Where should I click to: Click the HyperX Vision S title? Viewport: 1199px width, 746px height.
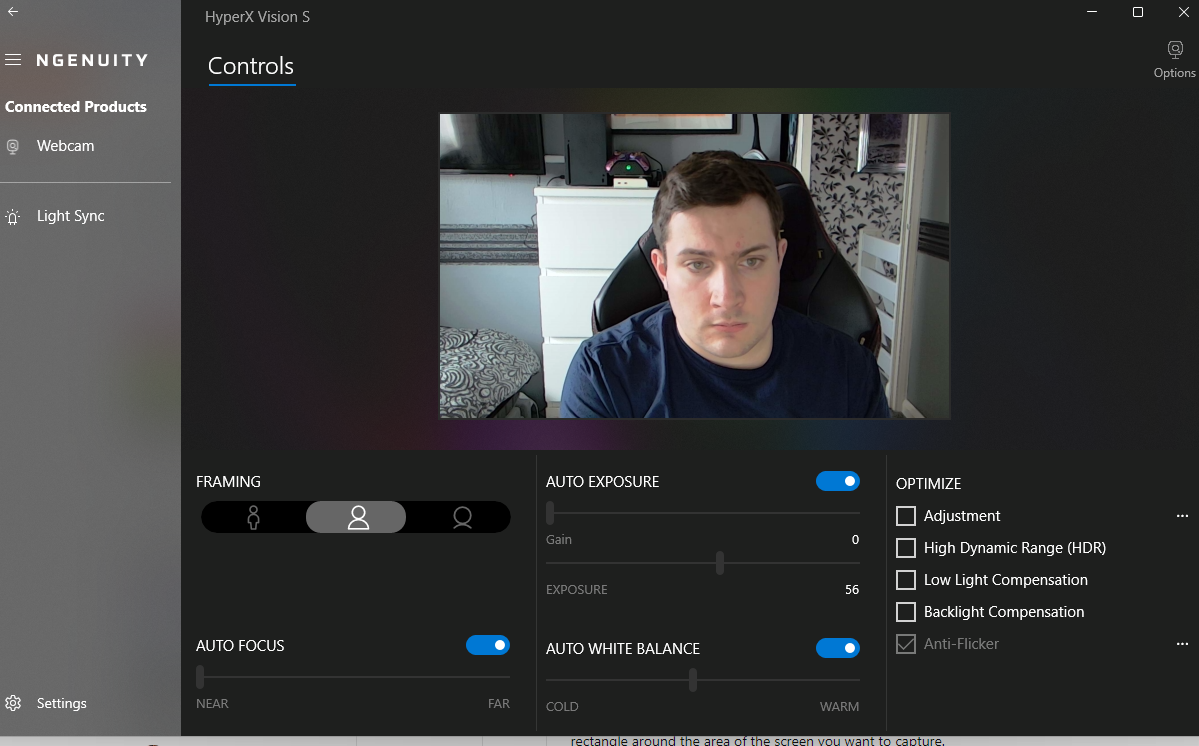coord(257,17)
